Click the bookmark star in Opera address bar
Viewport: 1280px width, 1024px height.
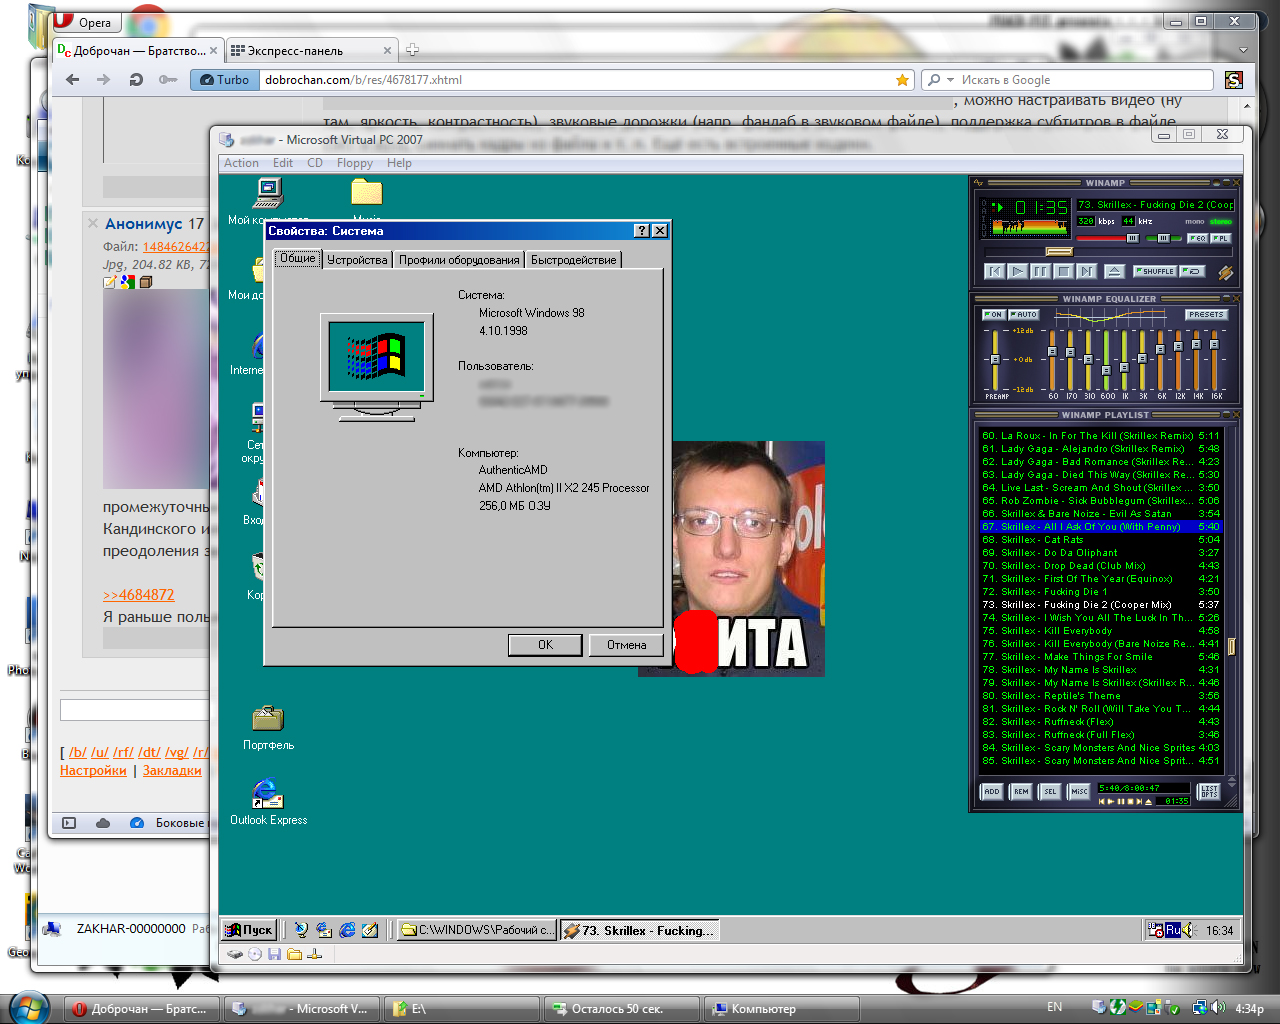pos(902,80)
